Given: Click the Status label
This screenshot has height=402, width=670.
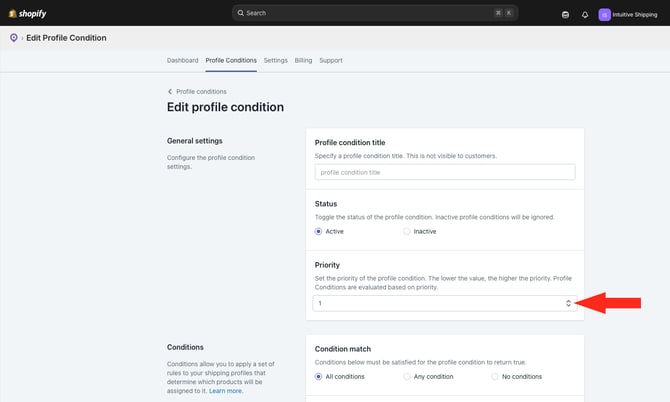Looking at the screenshot, I should tap(326, 204).
